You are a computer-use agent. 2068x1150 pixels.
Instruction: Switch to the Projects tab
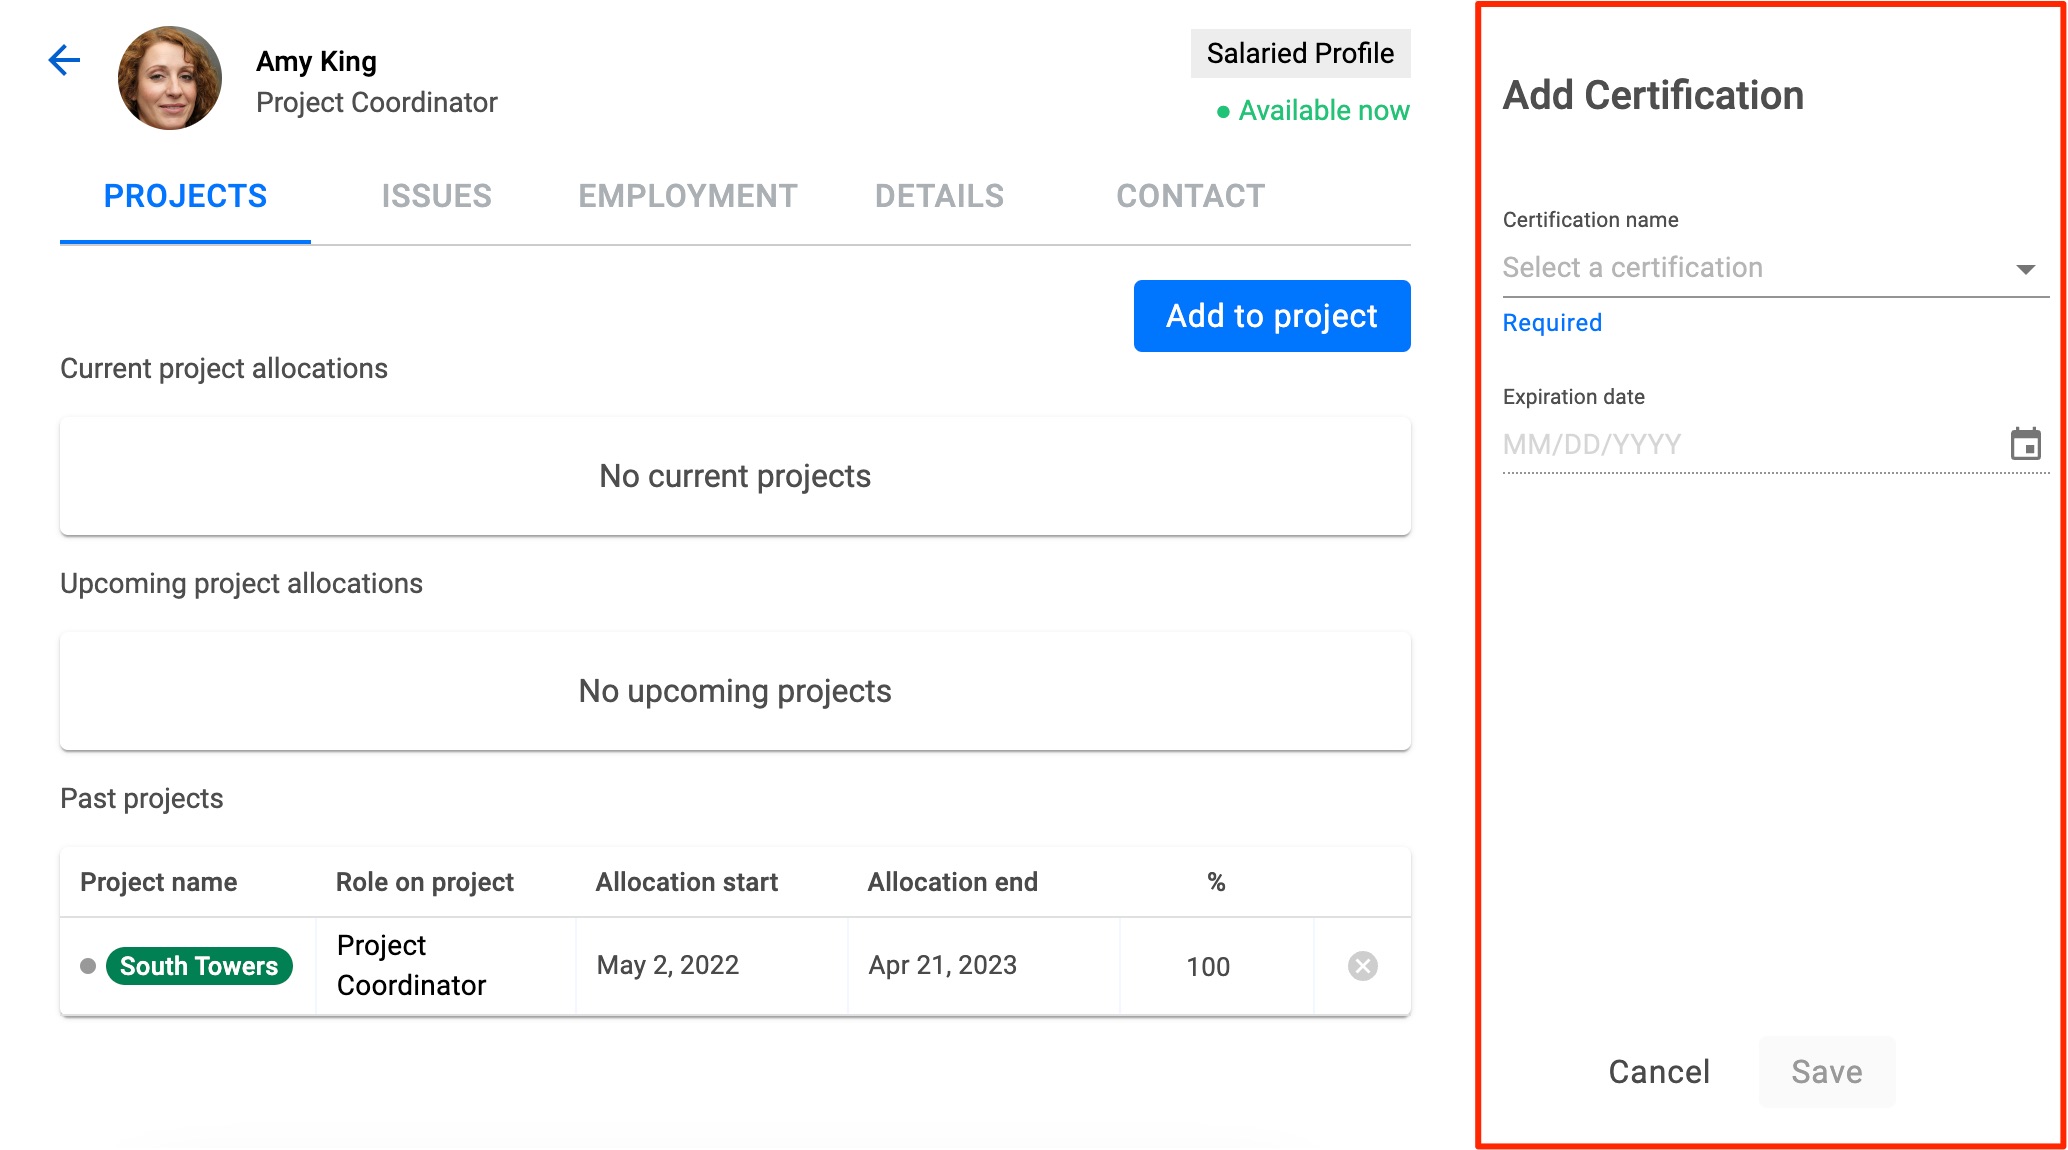[185, 196]
